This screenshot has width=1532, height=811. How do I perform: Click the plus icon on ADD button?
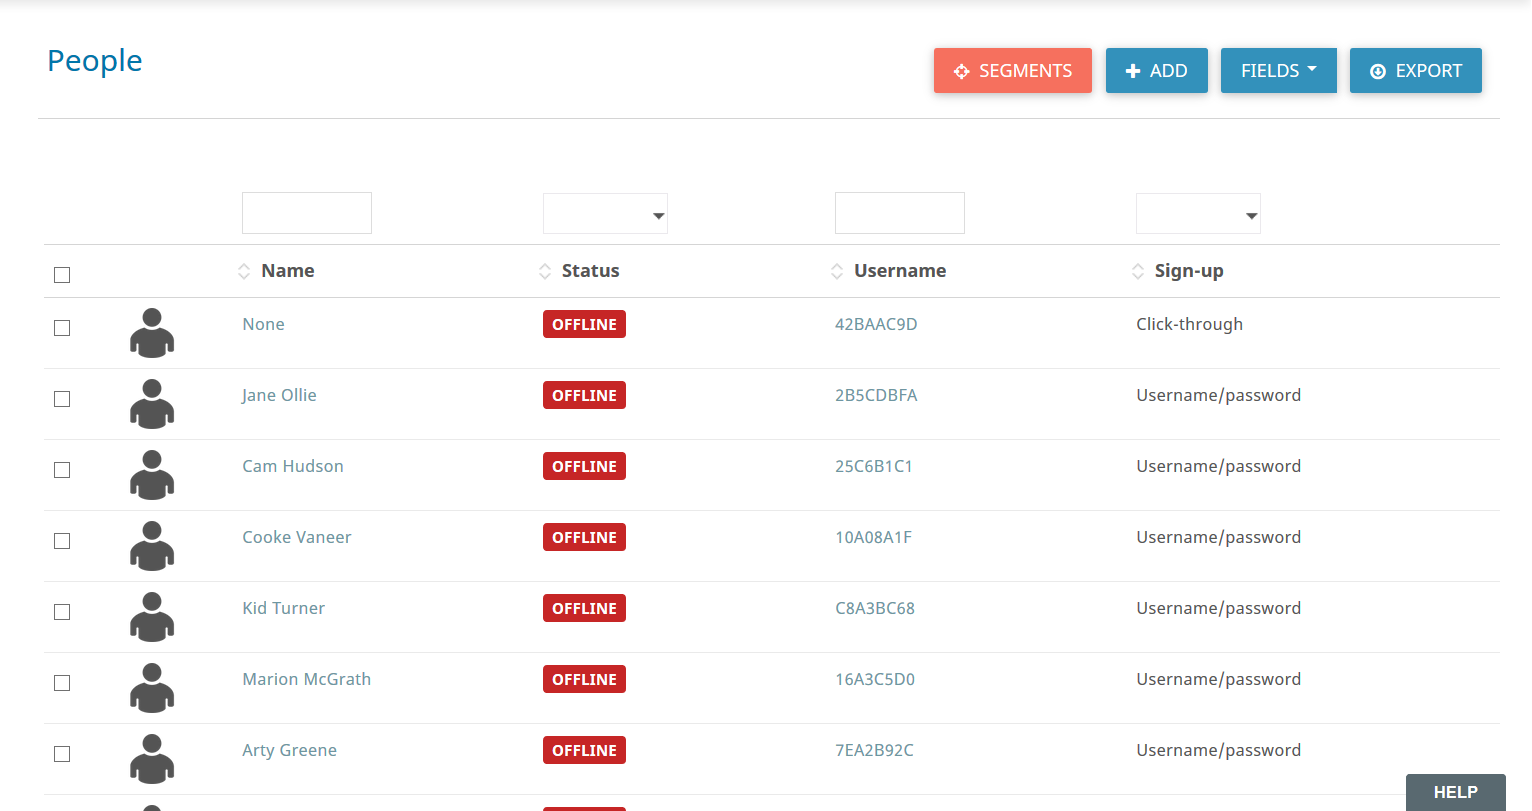click(x=1133, y=71)
